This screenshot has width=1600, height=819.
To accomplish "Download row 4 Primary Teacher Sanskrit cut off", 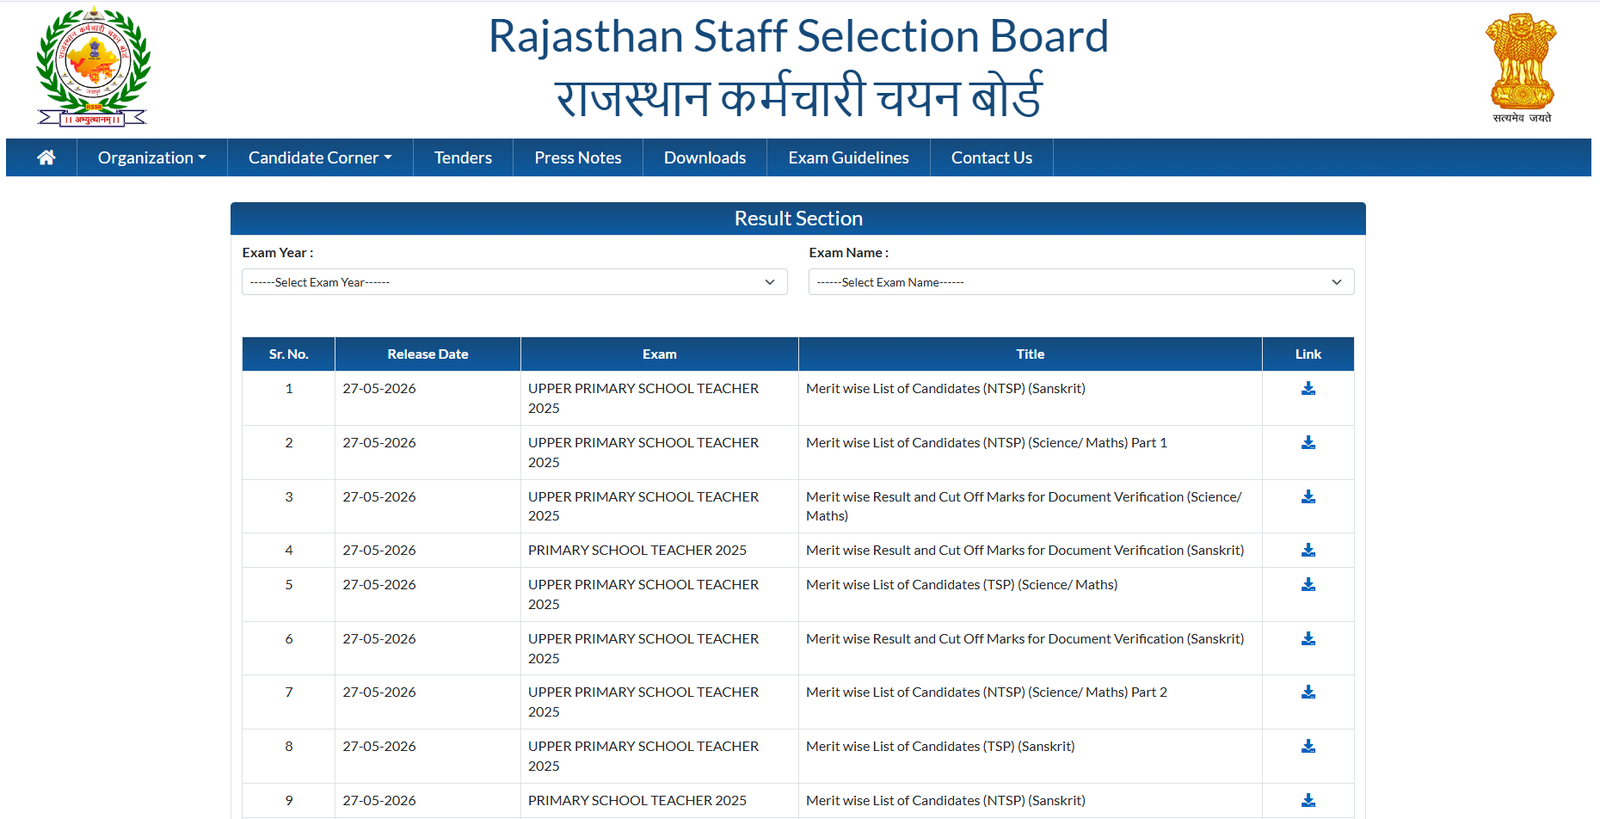I will (x=1308, y=551).
